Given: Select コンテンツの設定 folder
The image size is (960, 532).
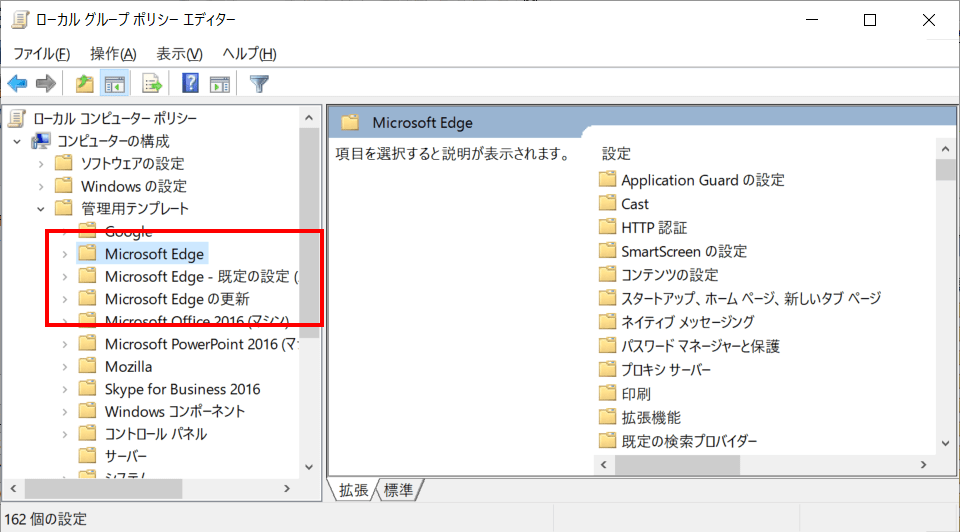Looking at the screenshot, I should (x=669, y=275).
